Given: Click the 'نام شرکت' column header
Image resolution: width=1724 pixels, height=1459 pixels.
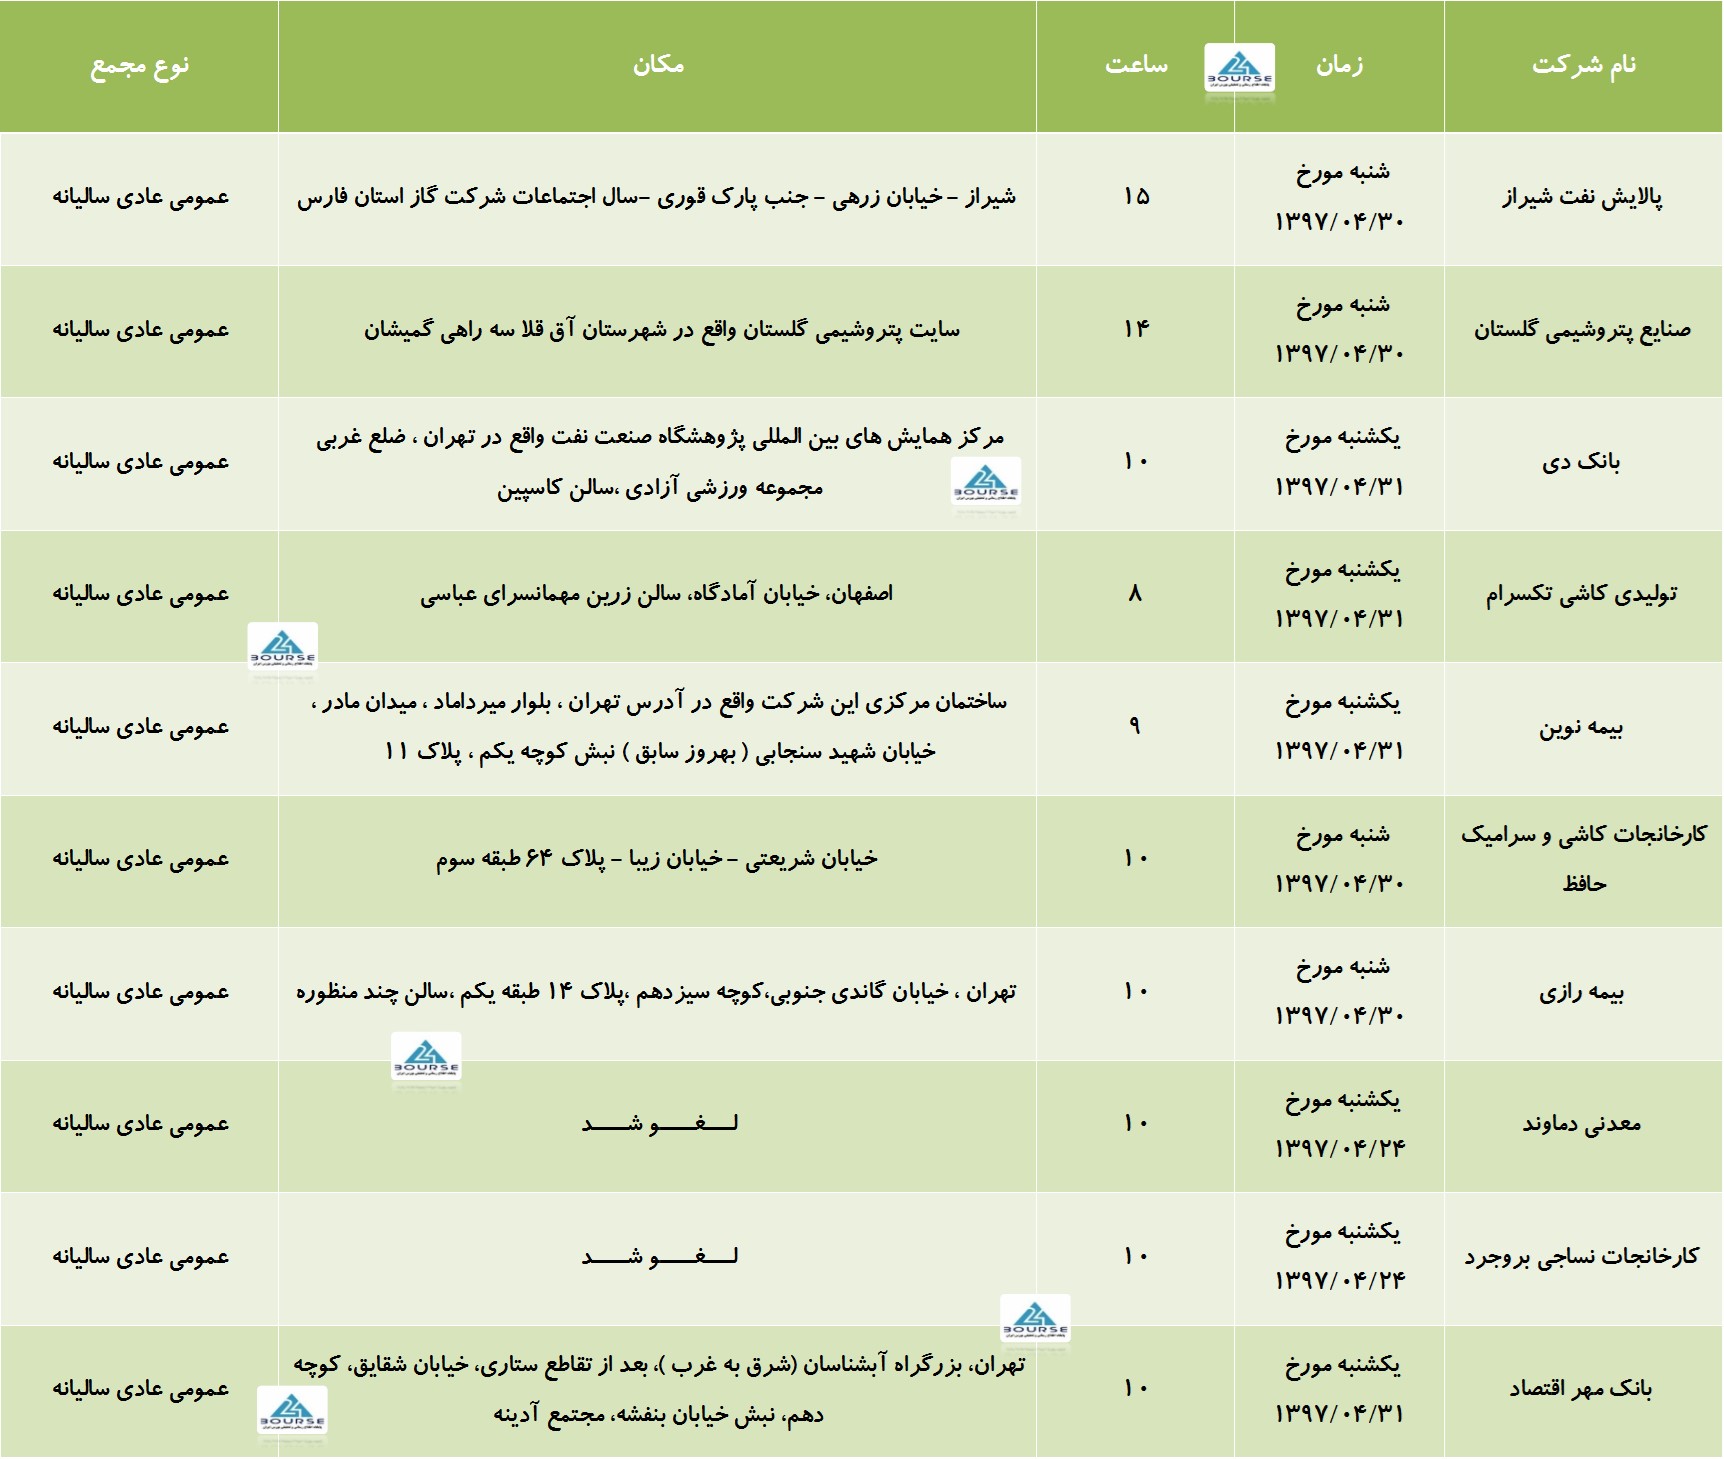Looking at the screenshot, I should (1584, 66).
